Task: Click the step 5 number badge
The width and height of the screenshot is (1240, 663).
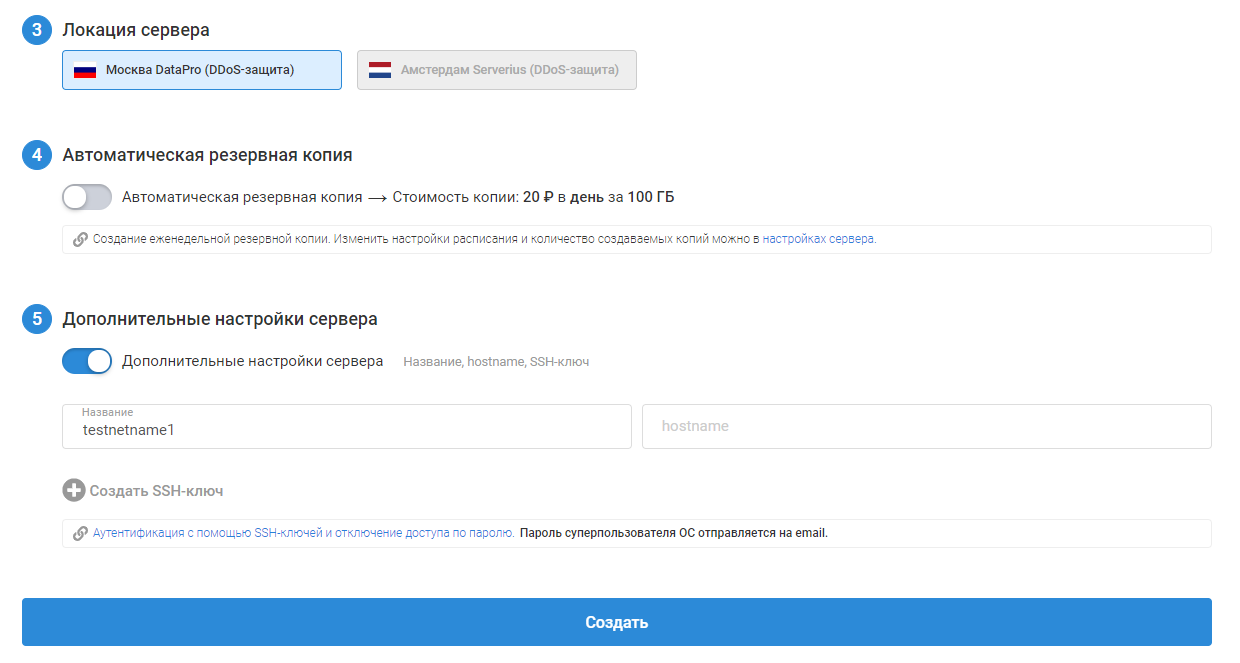Action: click(37, 319)
